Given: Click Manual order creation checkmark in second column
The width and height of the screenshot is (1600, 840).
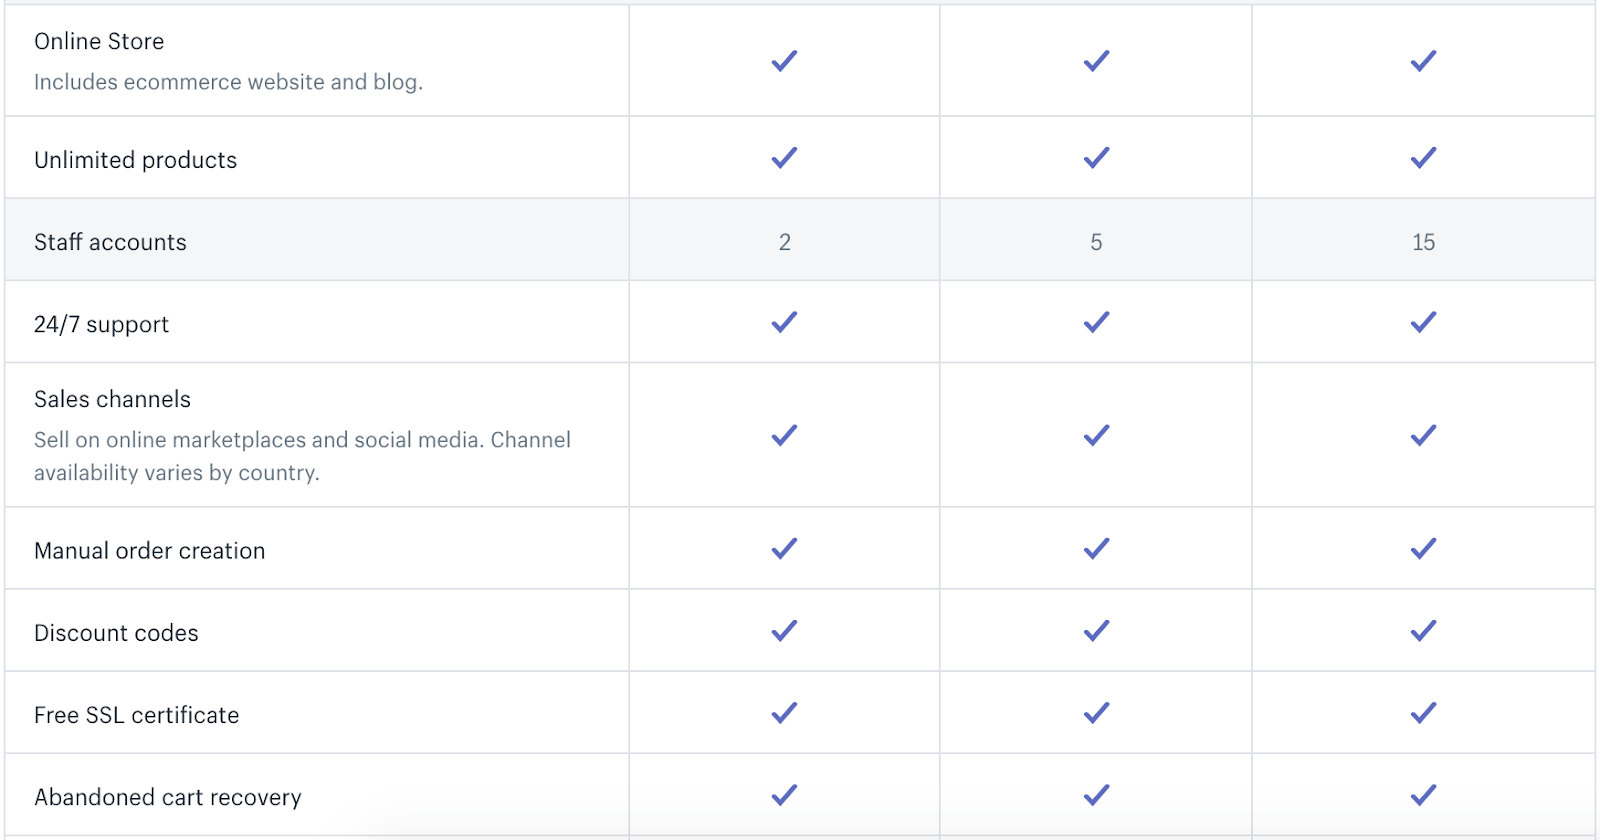Looking at the screenshot, I should click(x=1096, y=548).
